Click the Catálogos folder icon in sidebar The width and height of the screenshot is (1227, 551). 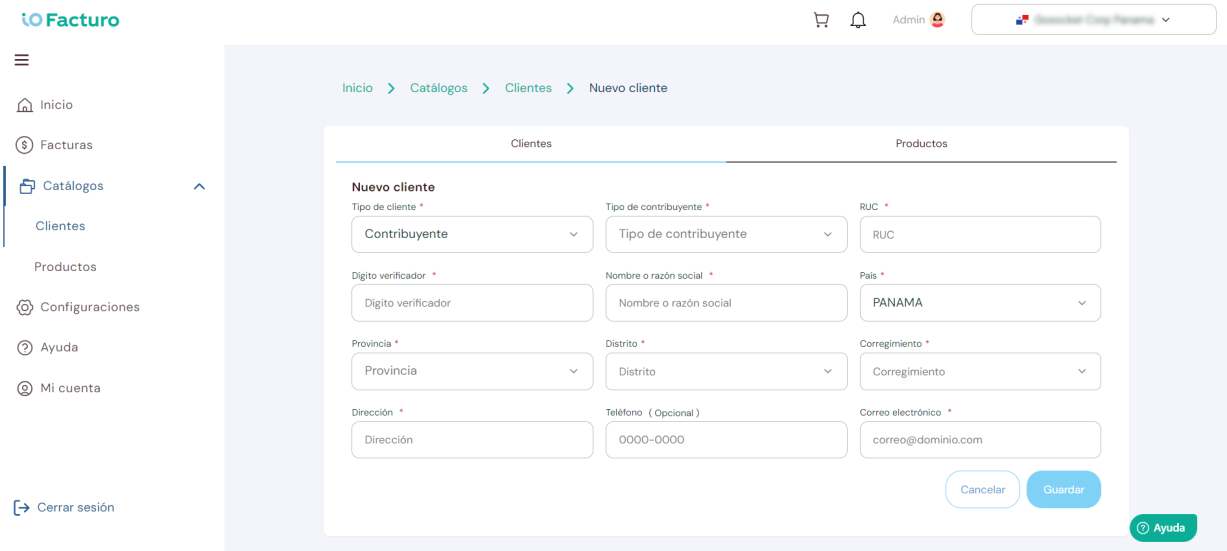pyautogui.click(x=28, y=186)
